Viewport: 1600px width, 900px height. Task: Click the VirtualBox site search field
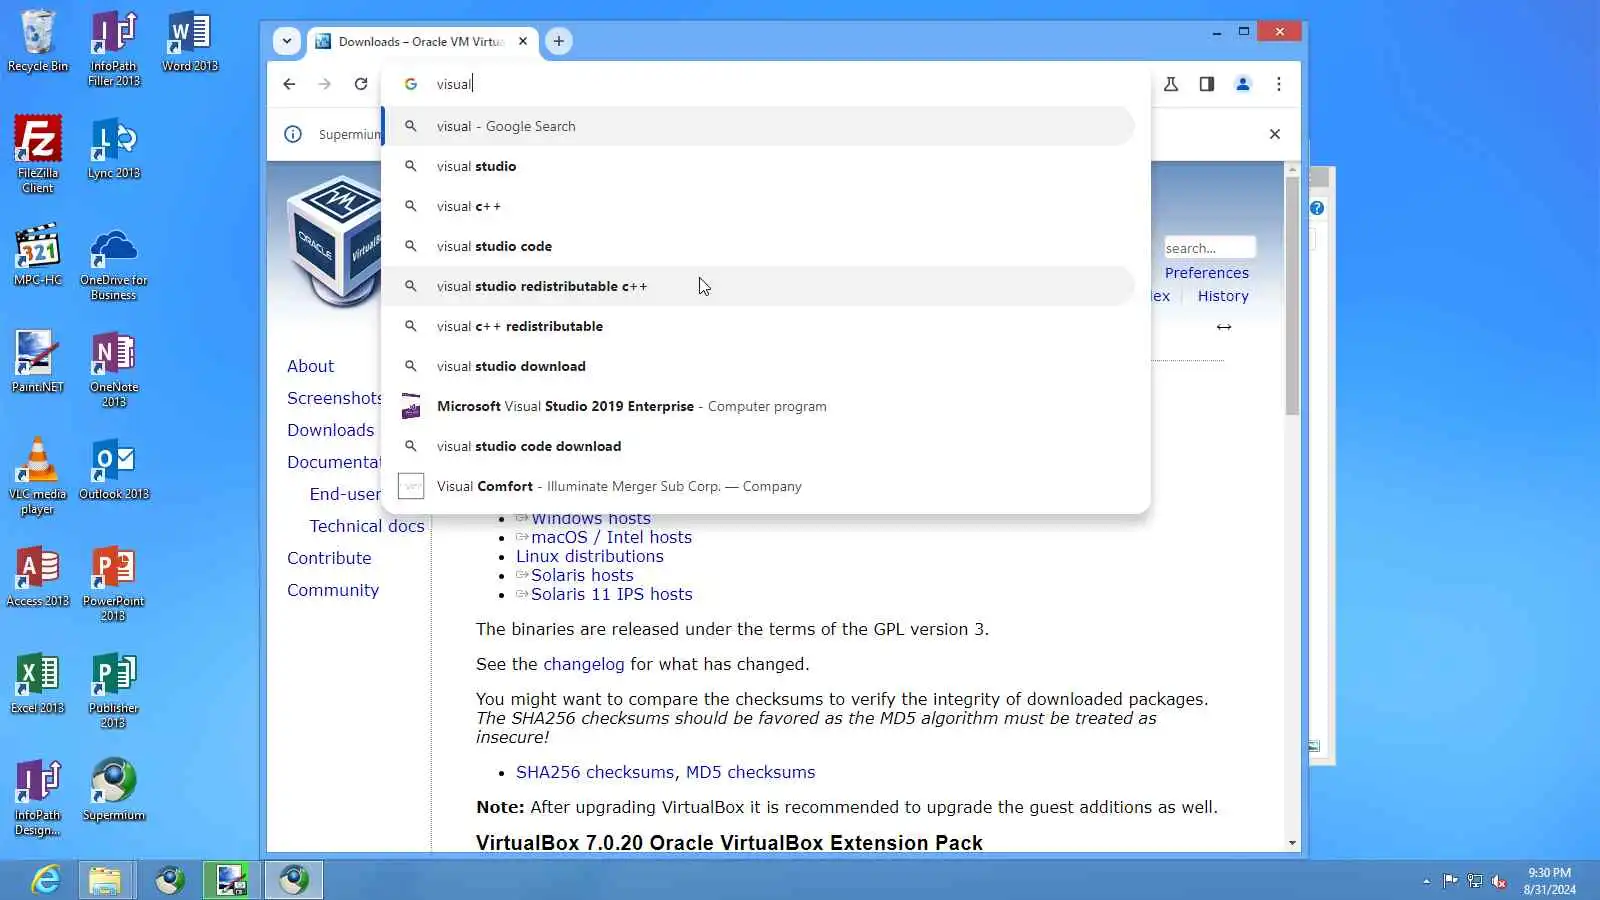(1209, 248)
